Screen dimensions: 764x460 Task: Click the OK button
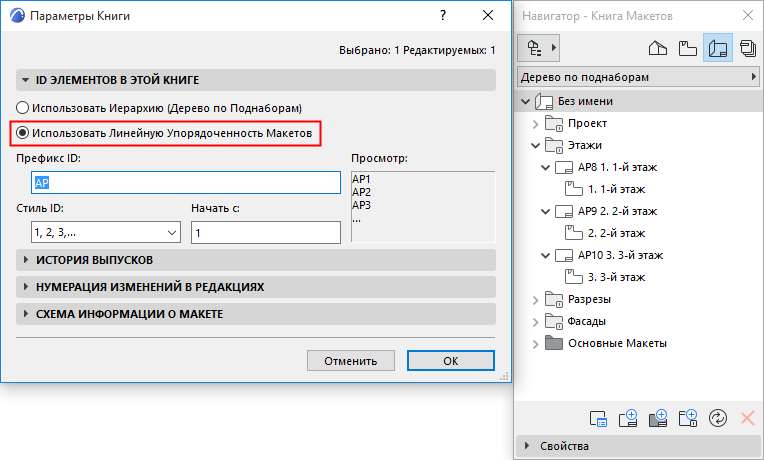point(451,361)
